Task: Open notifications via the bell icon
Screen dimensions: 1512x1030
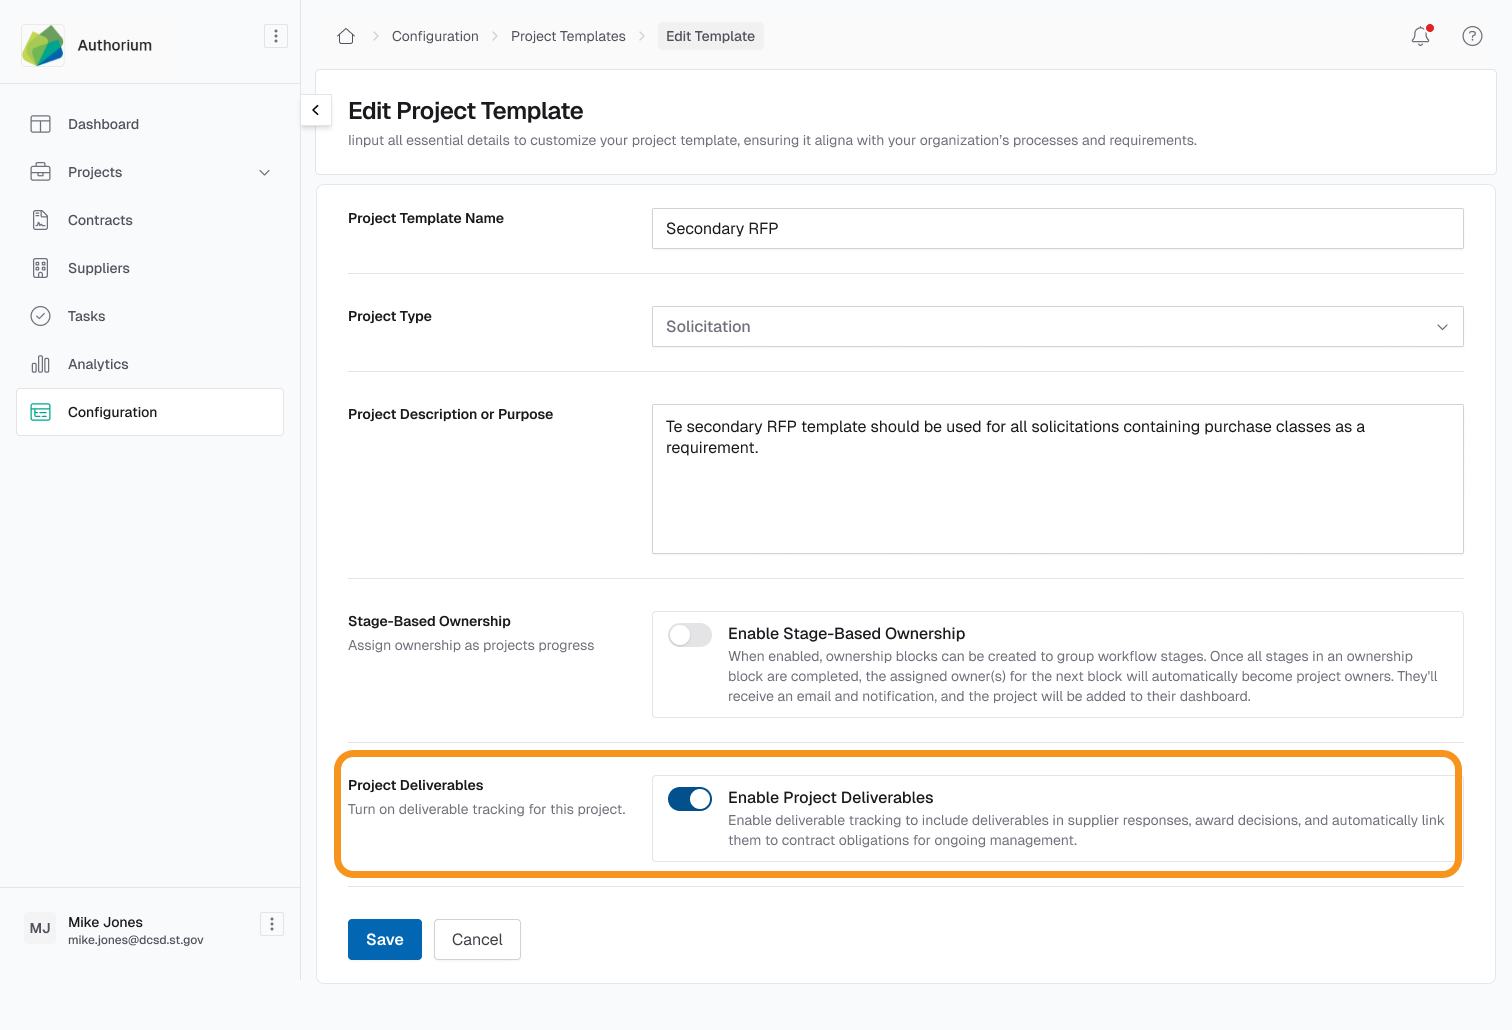Action: coord(1420,36)
